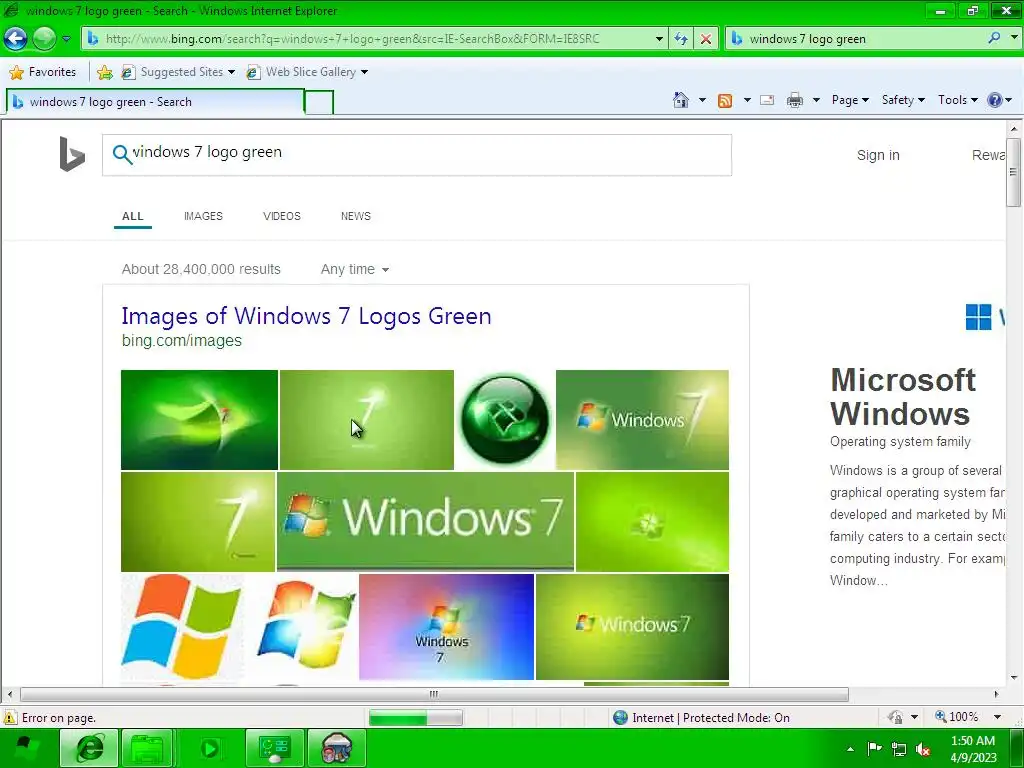Open first green swoosh wallpaper thumbnail
This screenshot has height=768, width=1024.
(x=199, y=420)
